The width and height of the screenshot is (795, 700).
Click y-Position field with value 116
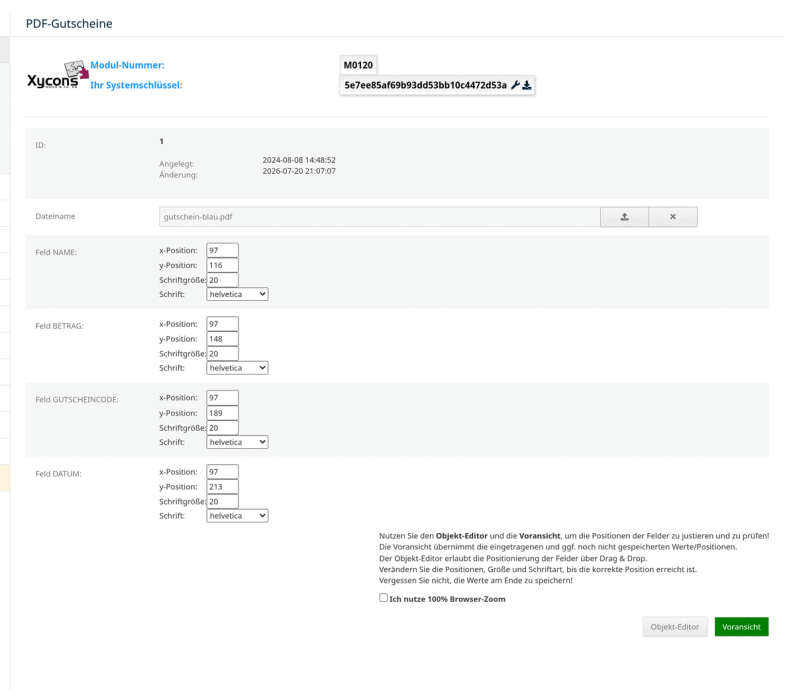(x=222, y=265)
